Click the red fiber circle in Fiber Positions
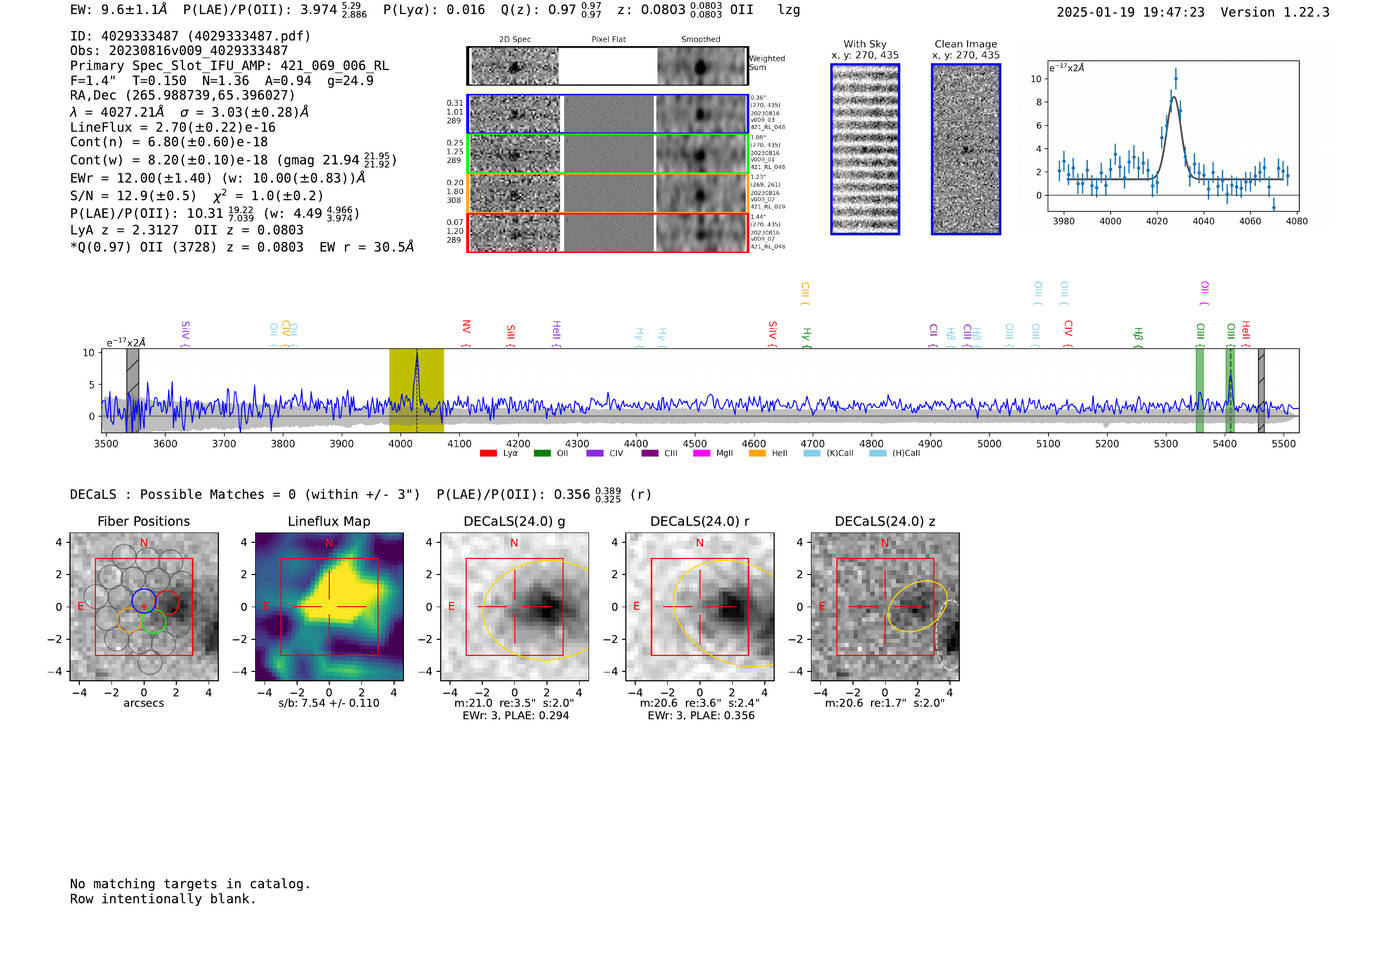The image size is (1400, 953). tap(167, 603)
